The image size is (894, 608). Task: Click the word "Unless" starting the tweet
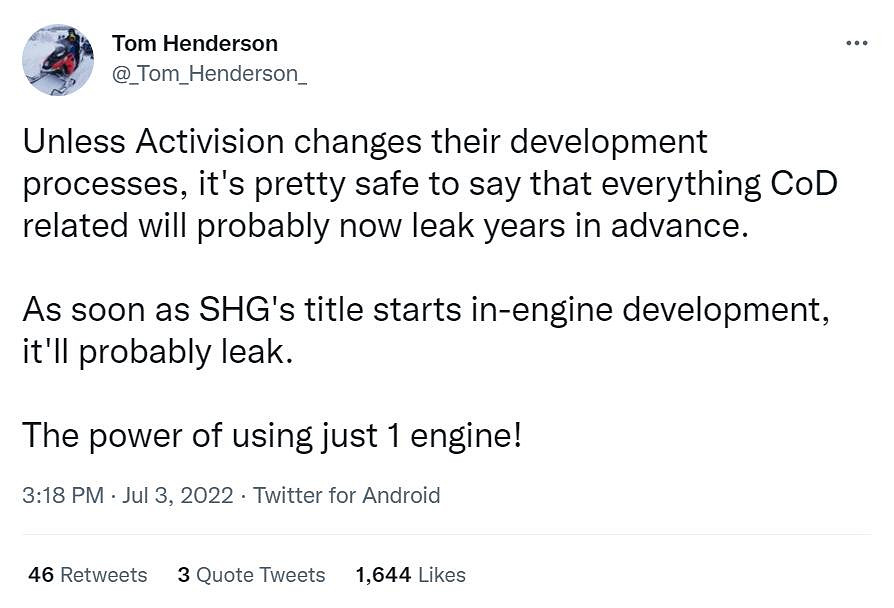pos(65,142)
